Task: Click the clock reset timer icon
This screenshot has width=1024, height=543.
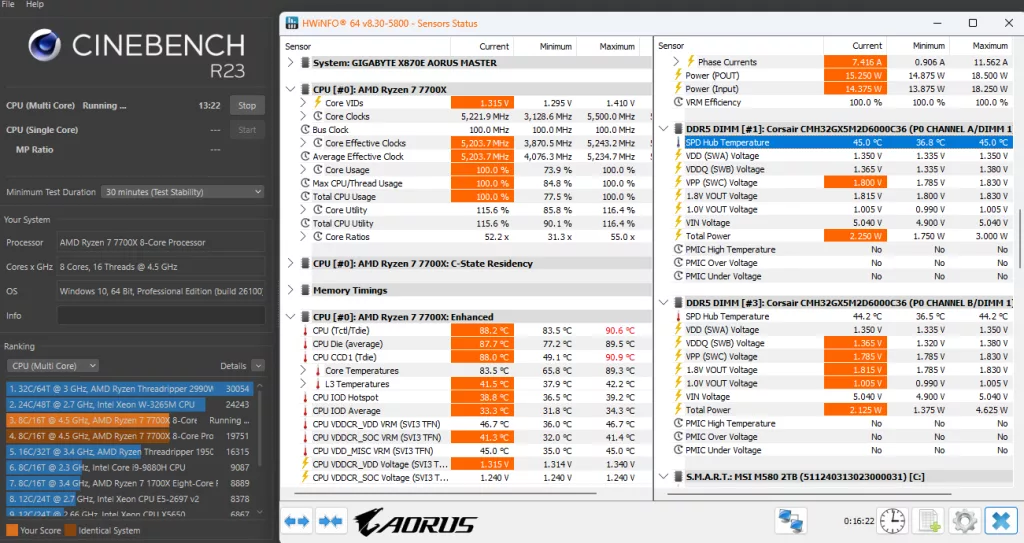Action: (892, 521)
